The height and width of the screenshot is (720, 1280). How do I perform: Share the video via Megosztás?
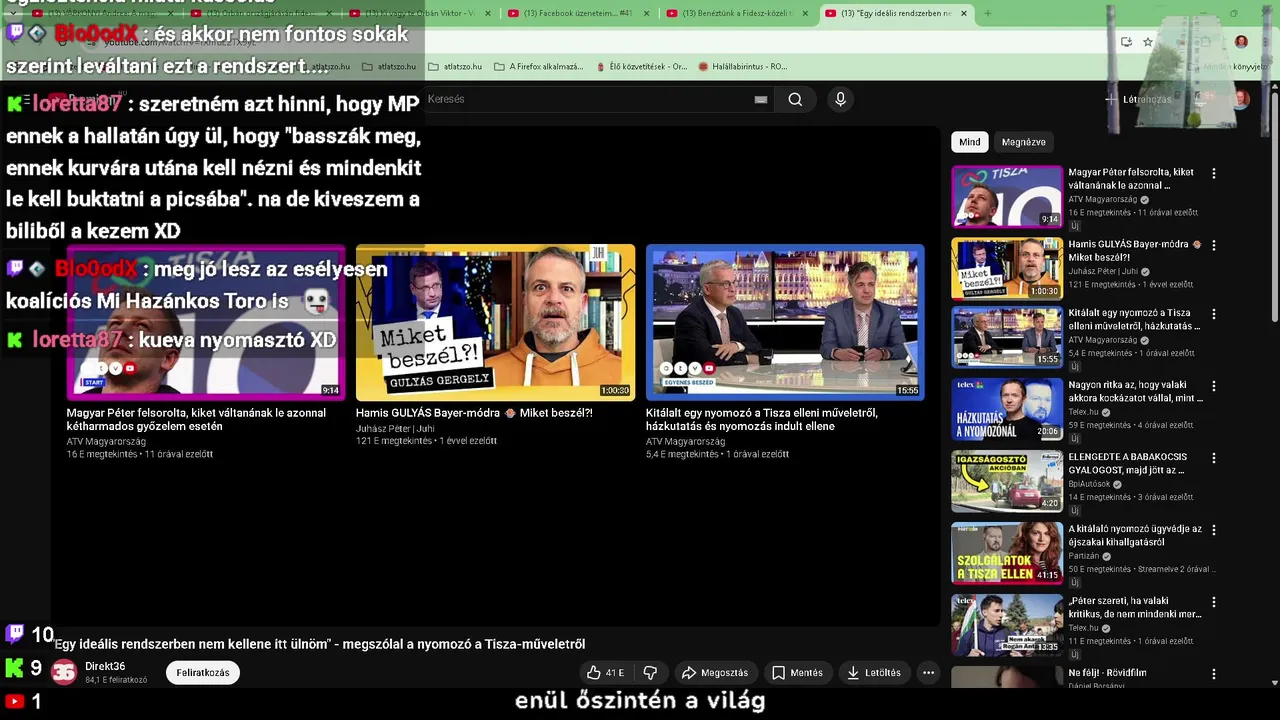[715, 673]
